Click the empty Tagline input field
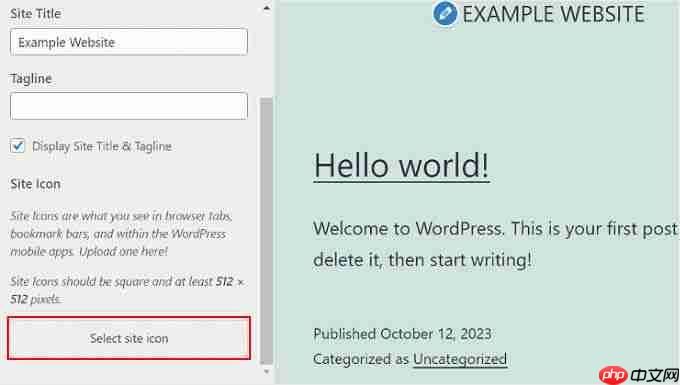 coord(129,106)
